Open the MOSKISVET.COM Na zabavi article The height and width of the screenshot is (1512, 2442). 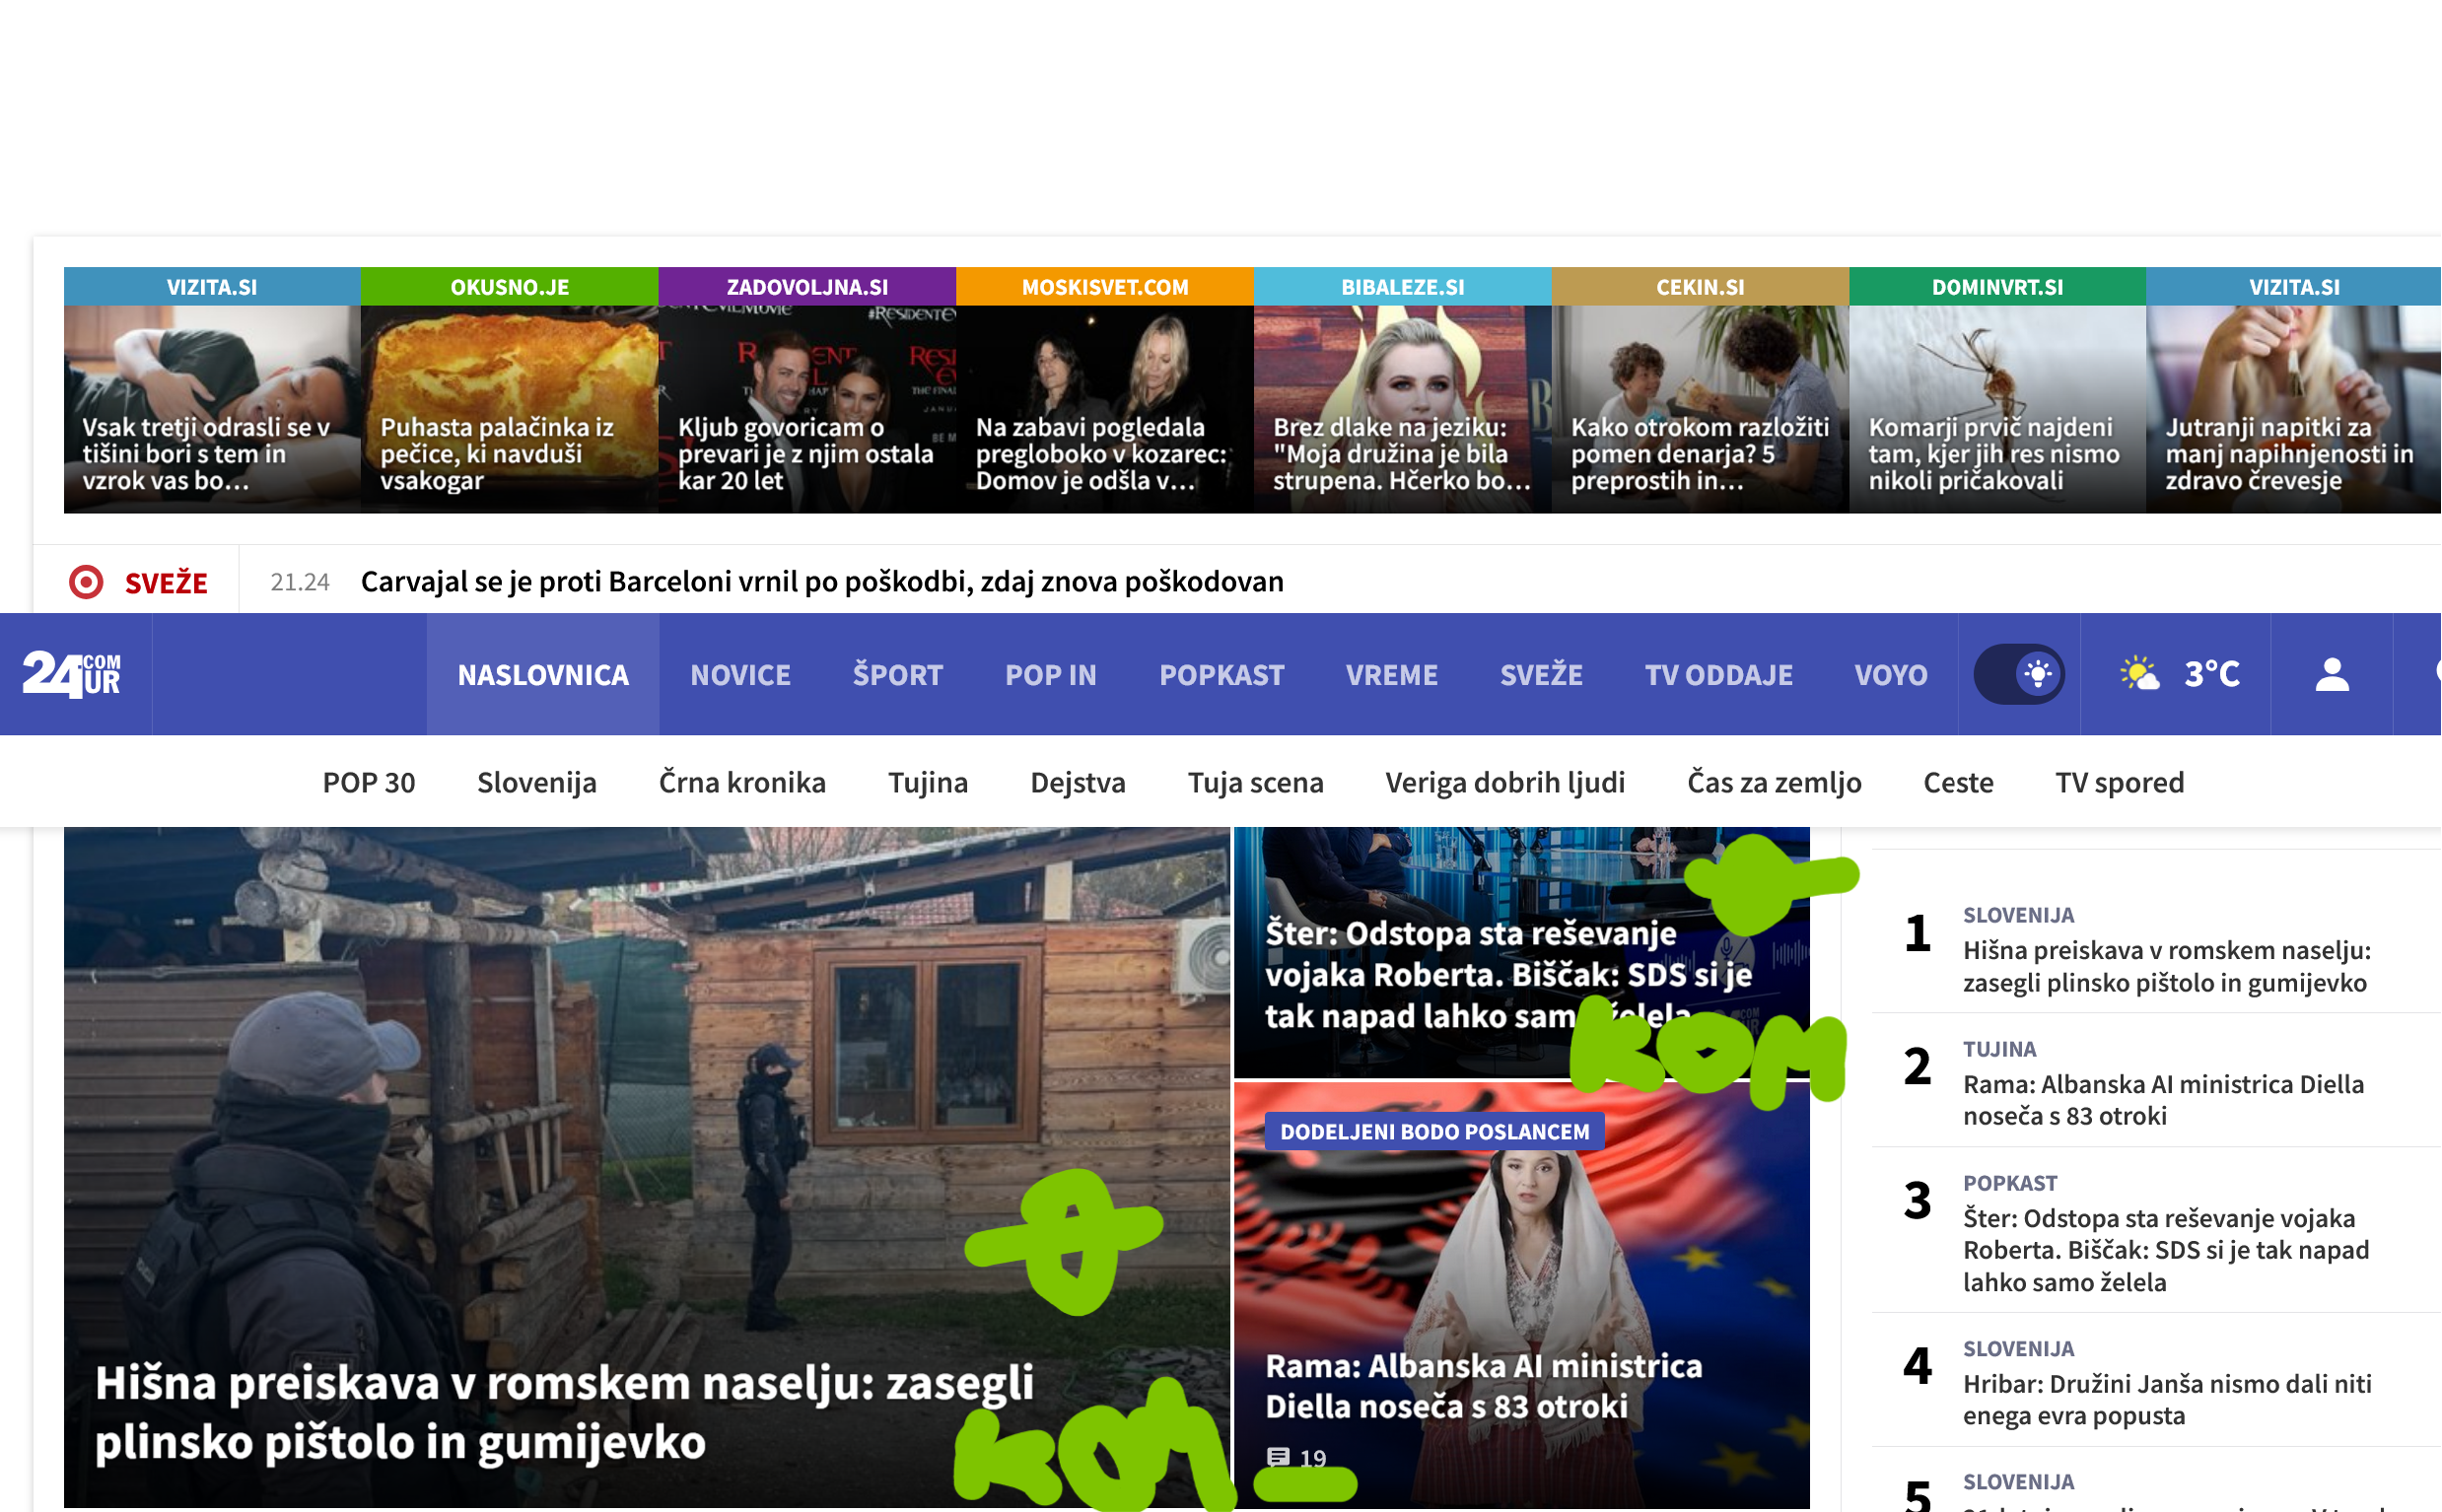1104,408
